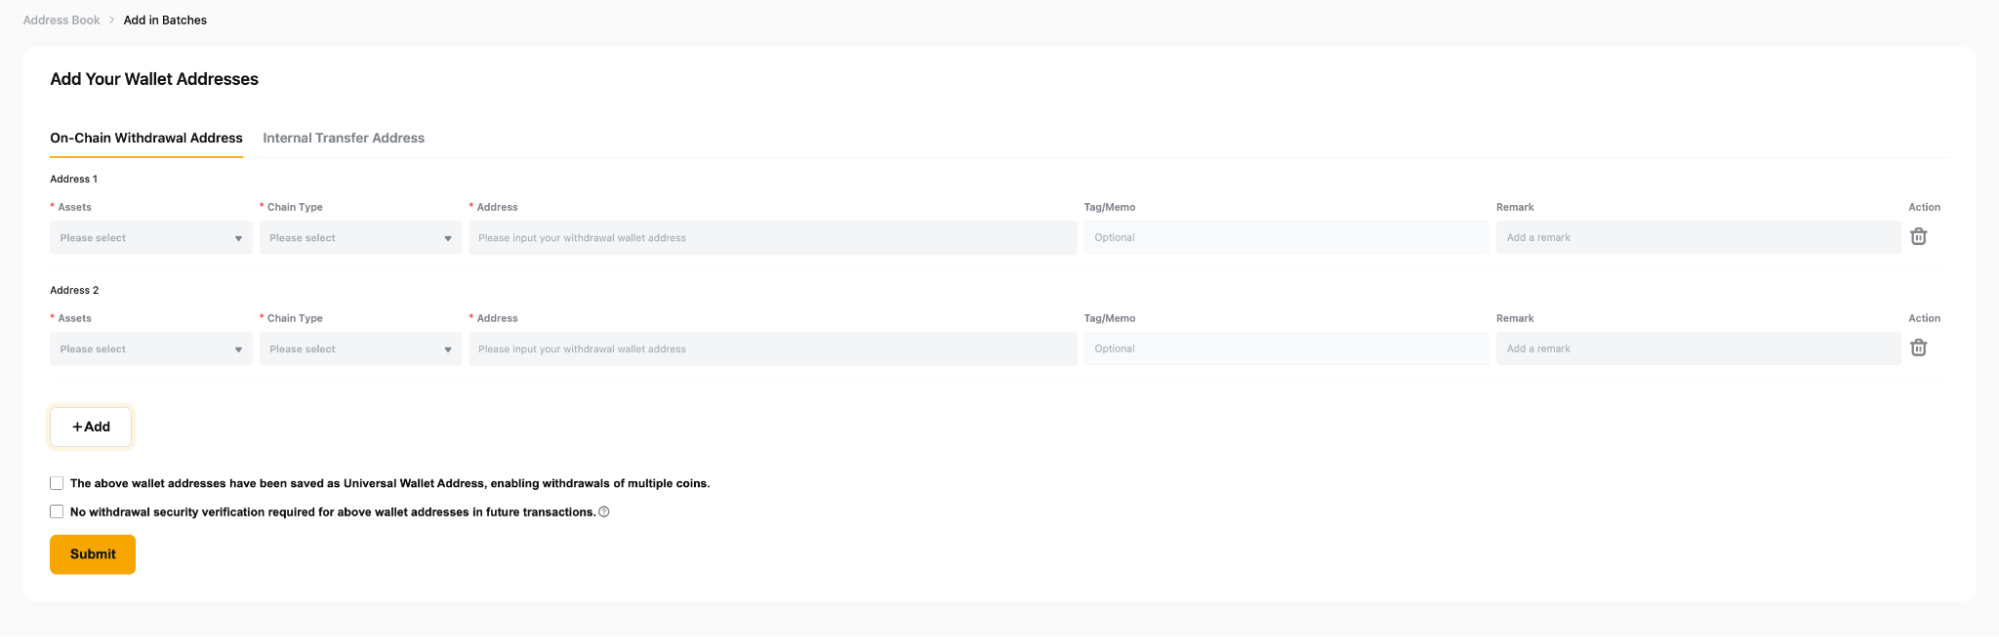Viewport: 1999px width, 637px height.
Task: Click Tag/Memo field for Address 1
Action: point(1286,238)
